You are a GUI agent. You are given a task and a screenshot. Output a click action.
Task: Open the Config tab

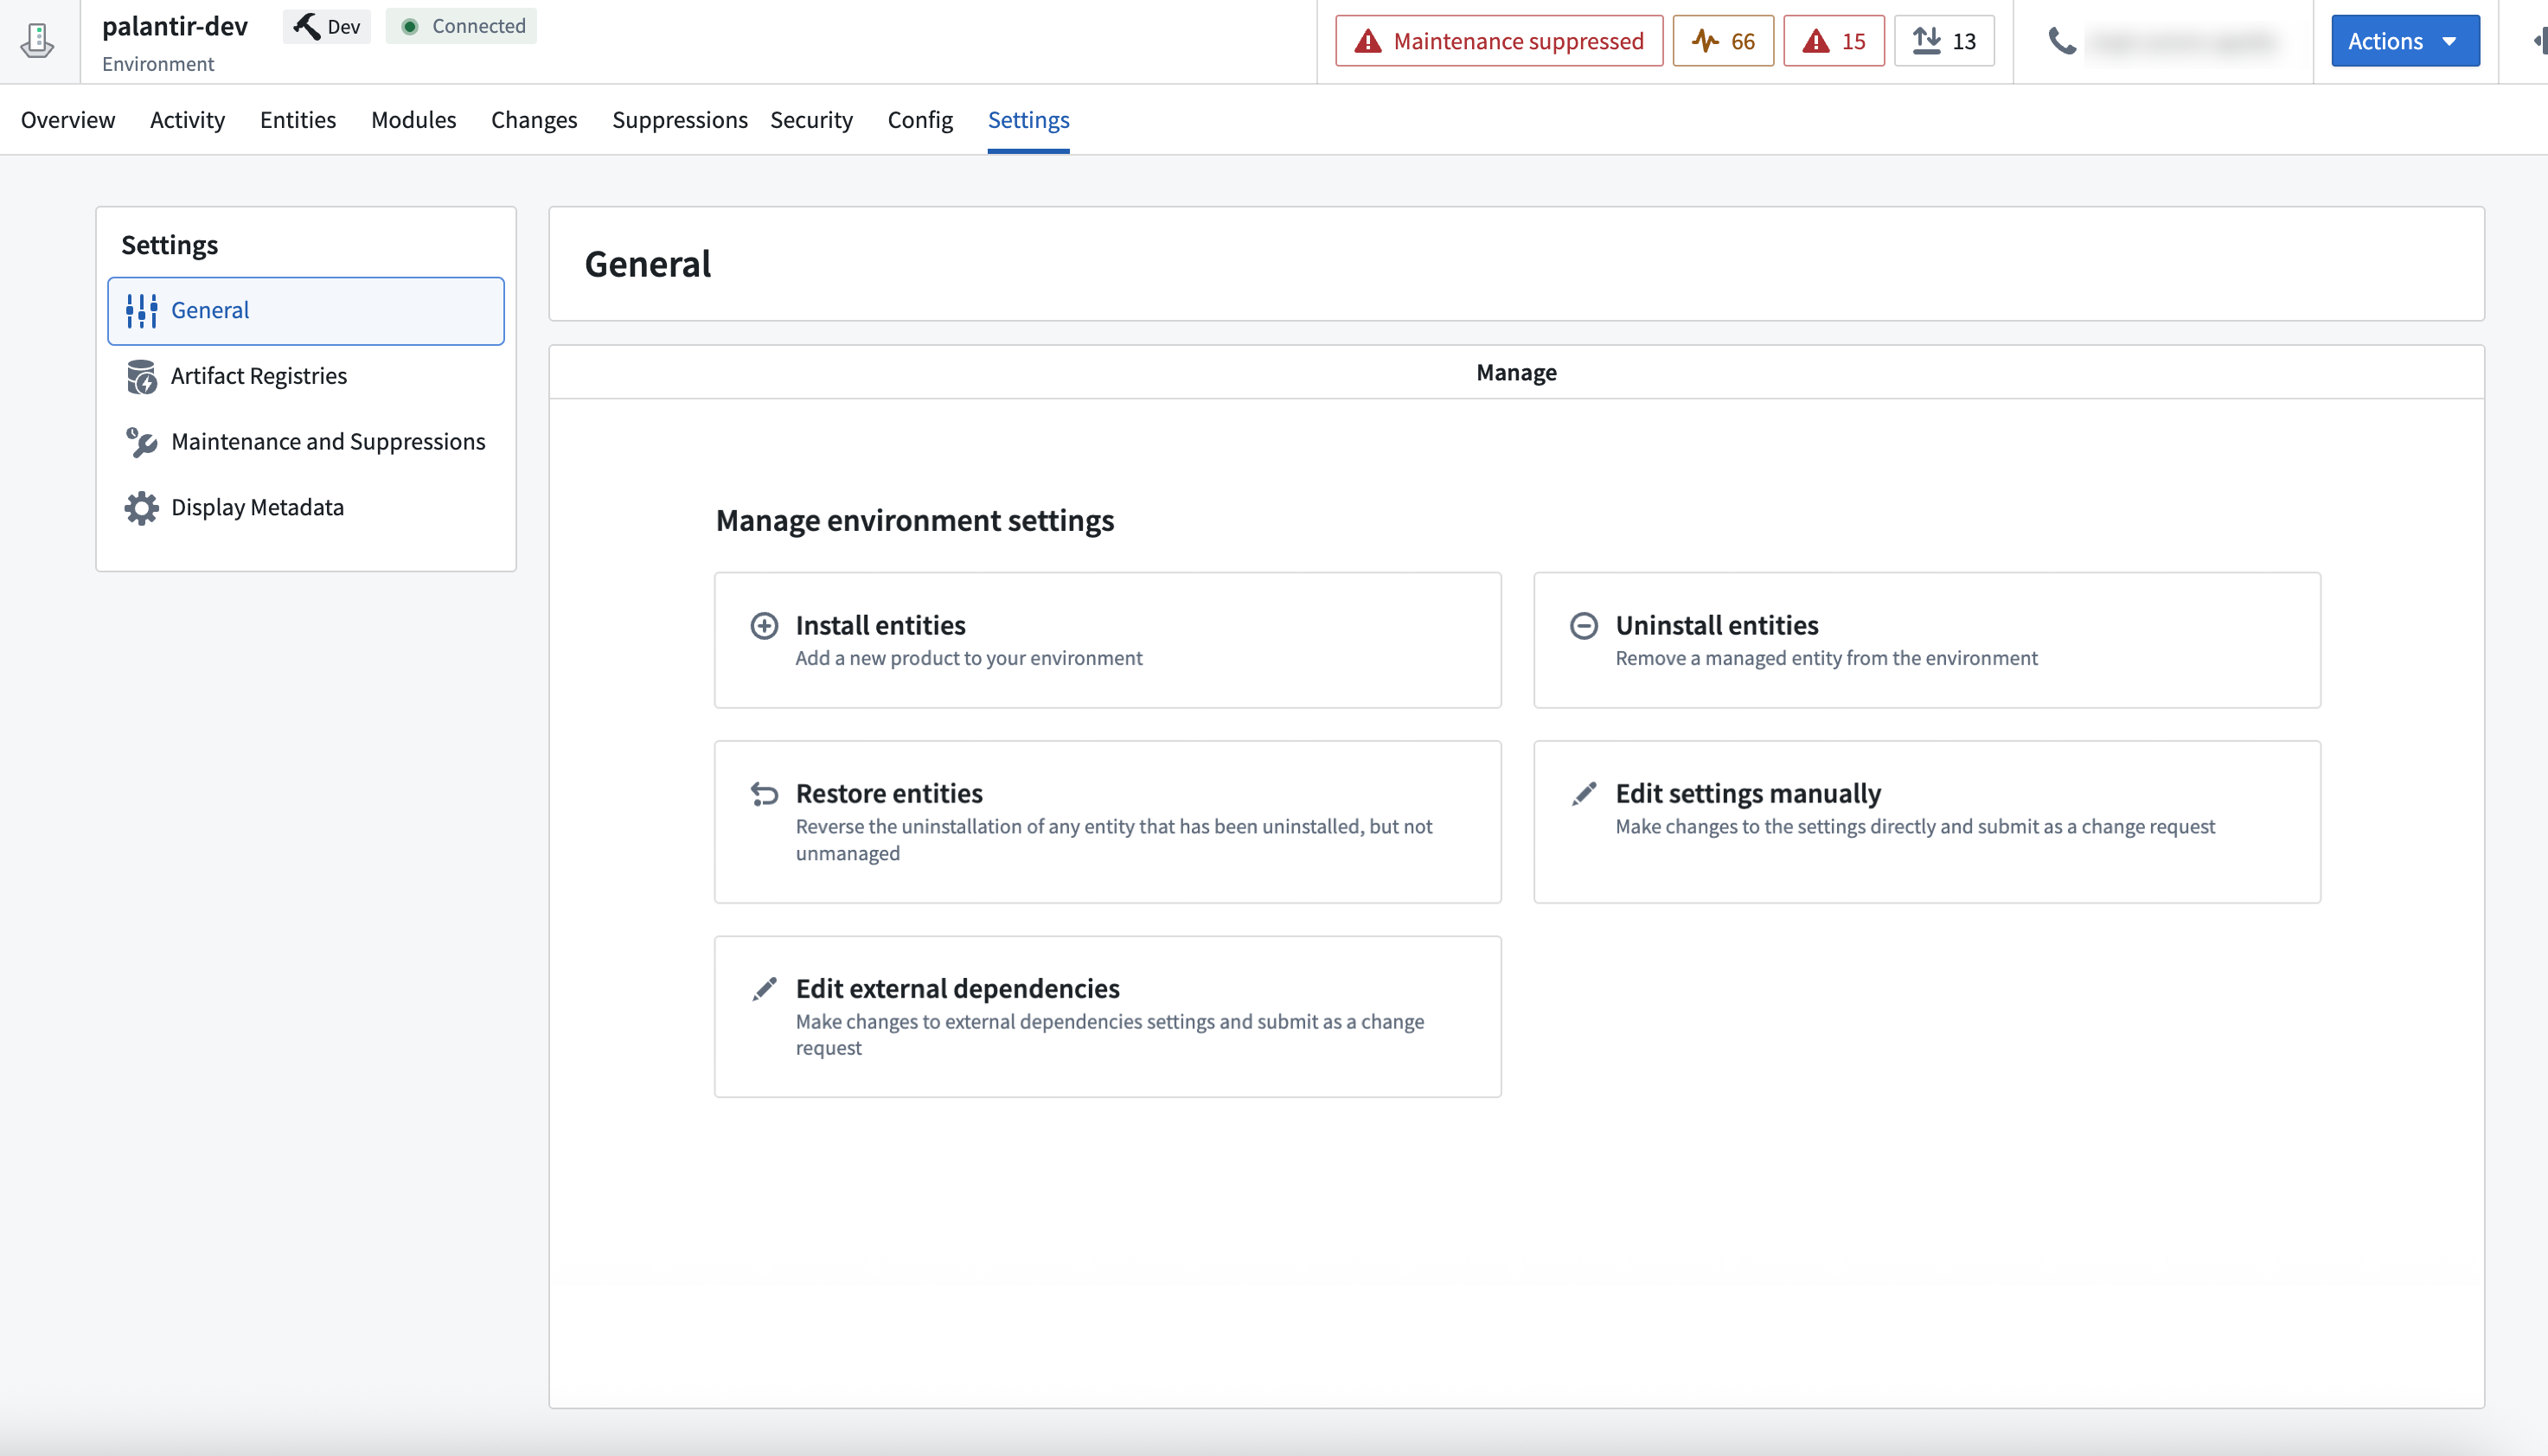click(919, 120)
